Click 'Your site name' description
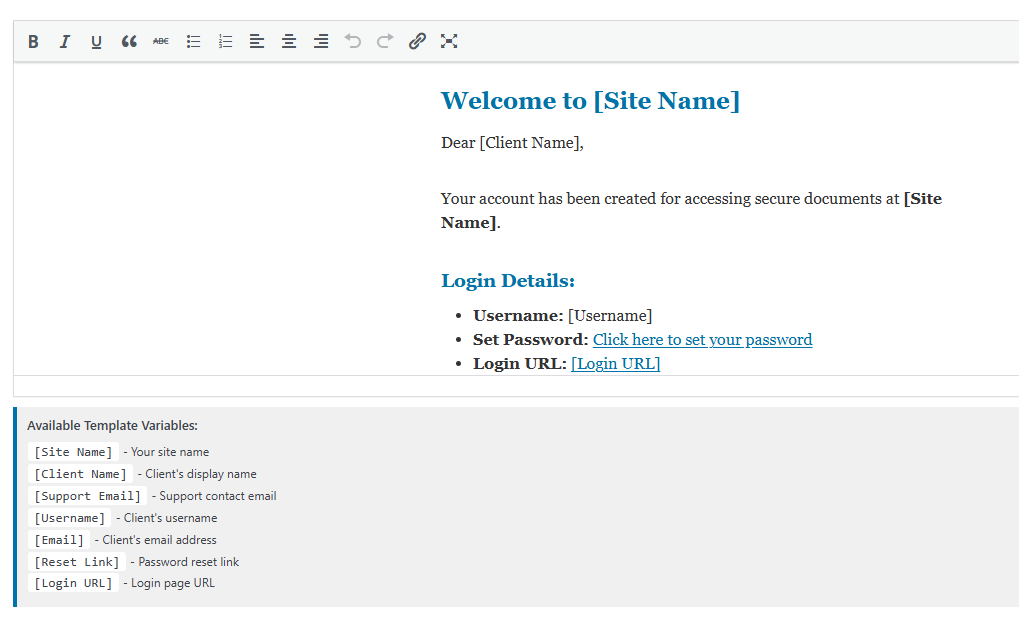The image size is (1019, 619). click(x=170, y=452)
